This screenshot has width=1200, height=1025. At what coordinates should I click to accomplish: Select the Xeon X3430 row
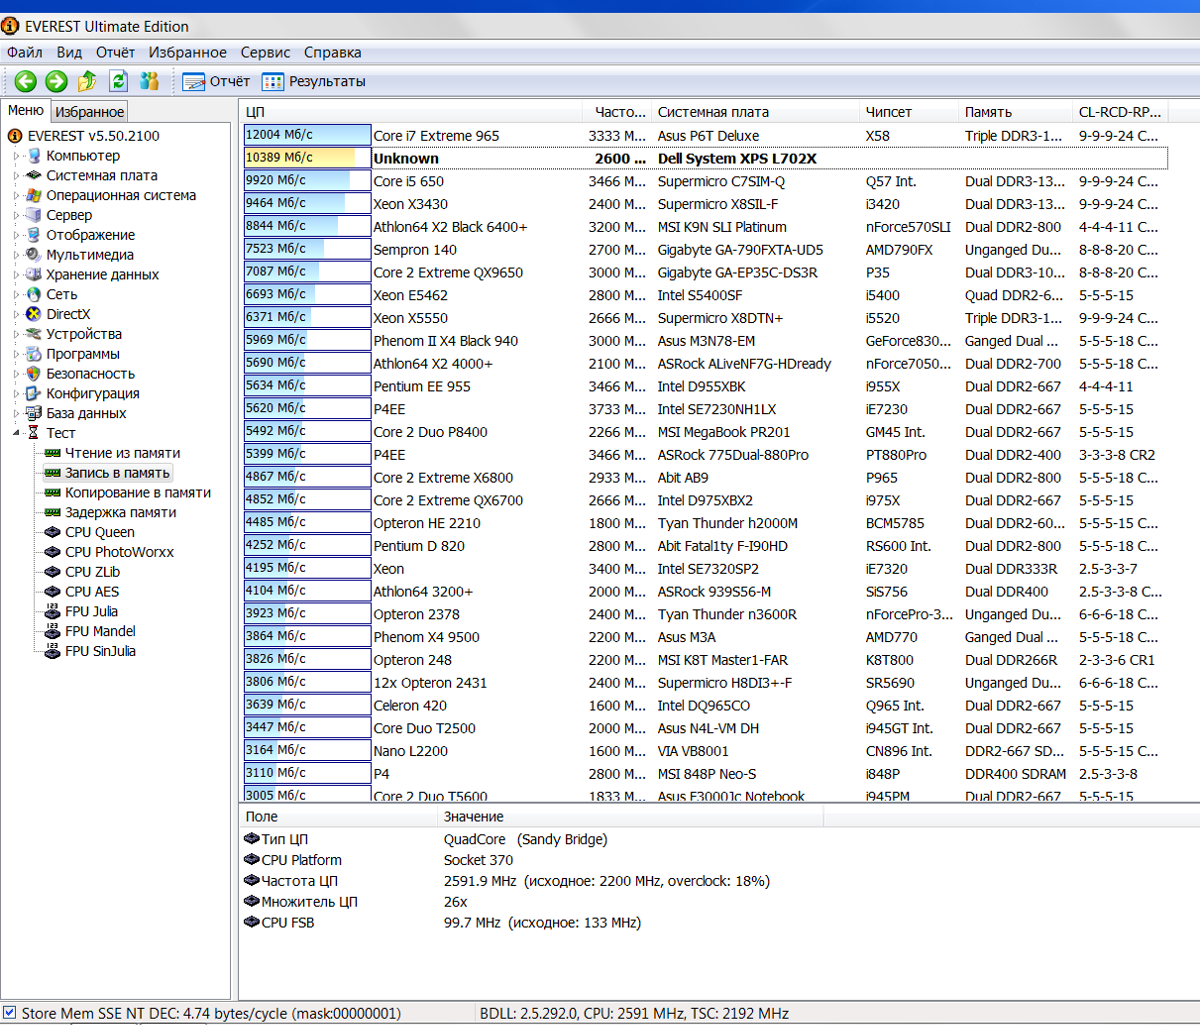pos(705,204)
